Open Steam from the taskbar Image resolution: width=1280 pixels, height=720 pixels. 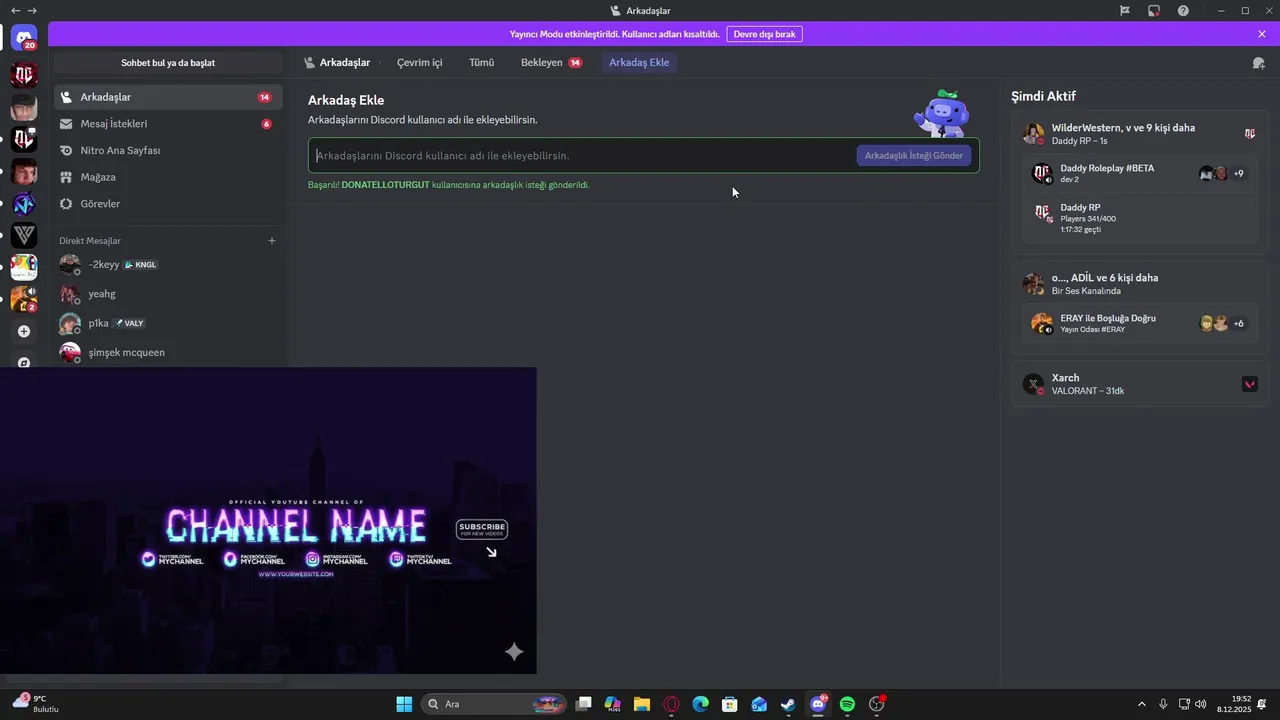(789, 704)
